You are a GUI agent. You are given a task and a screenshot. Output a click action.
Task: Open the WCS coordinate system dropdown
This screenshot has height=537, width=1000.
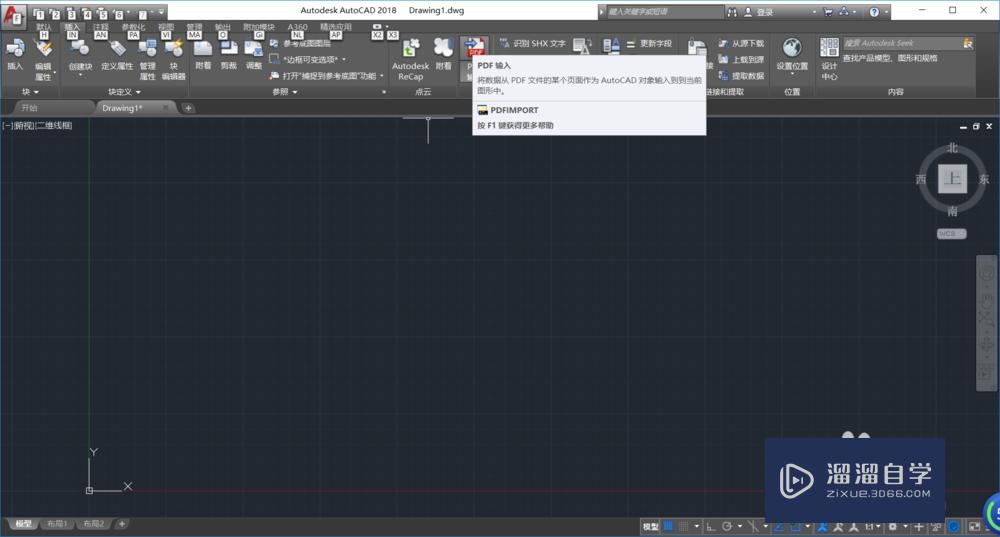pos(951,234)
